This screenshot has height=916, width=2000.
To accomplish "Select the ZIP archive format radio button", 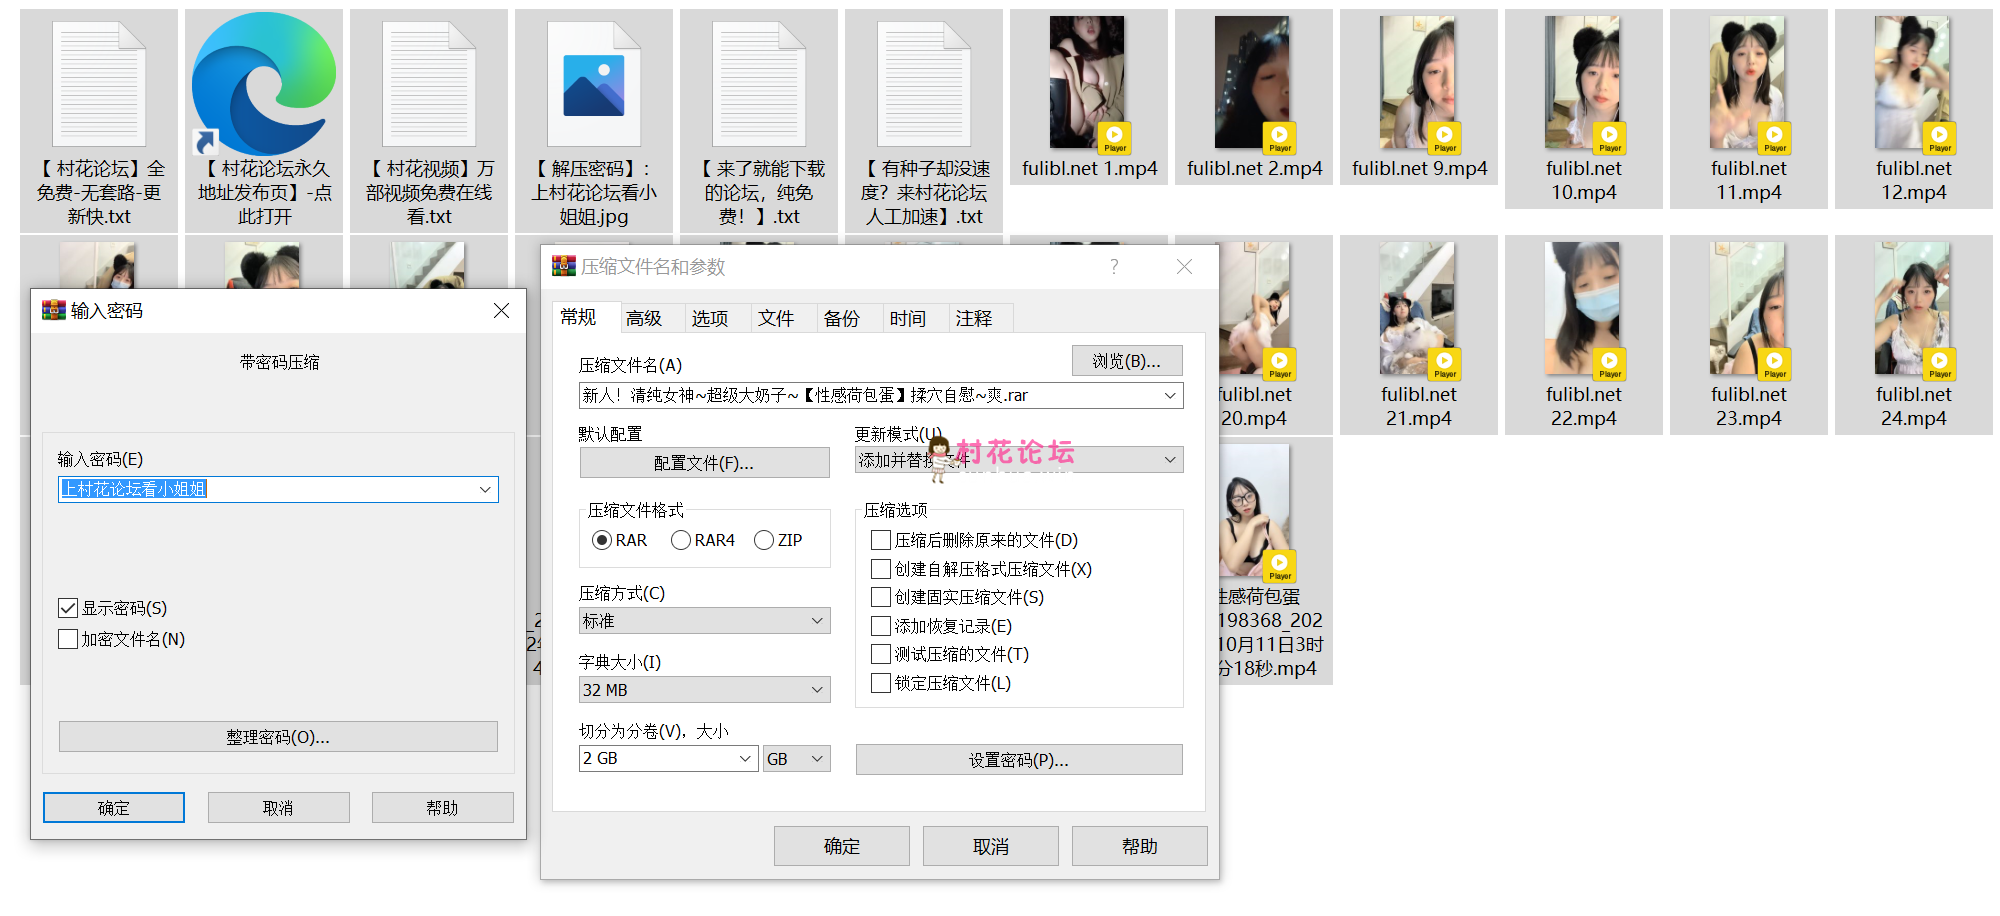I will (x=764, y=540).
